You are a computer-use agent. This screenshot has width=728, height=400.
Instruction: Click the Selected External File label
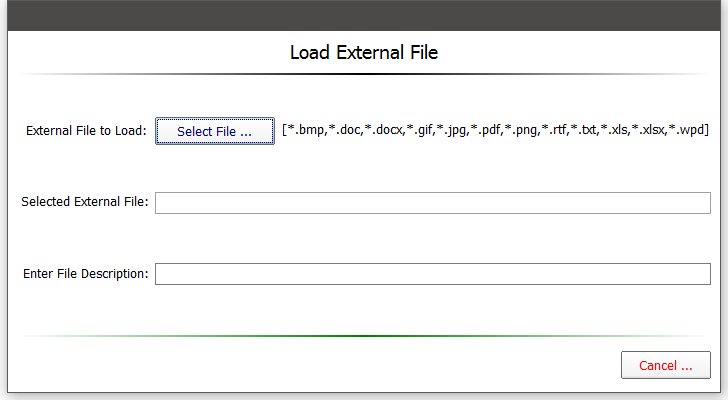coord(85,202)
